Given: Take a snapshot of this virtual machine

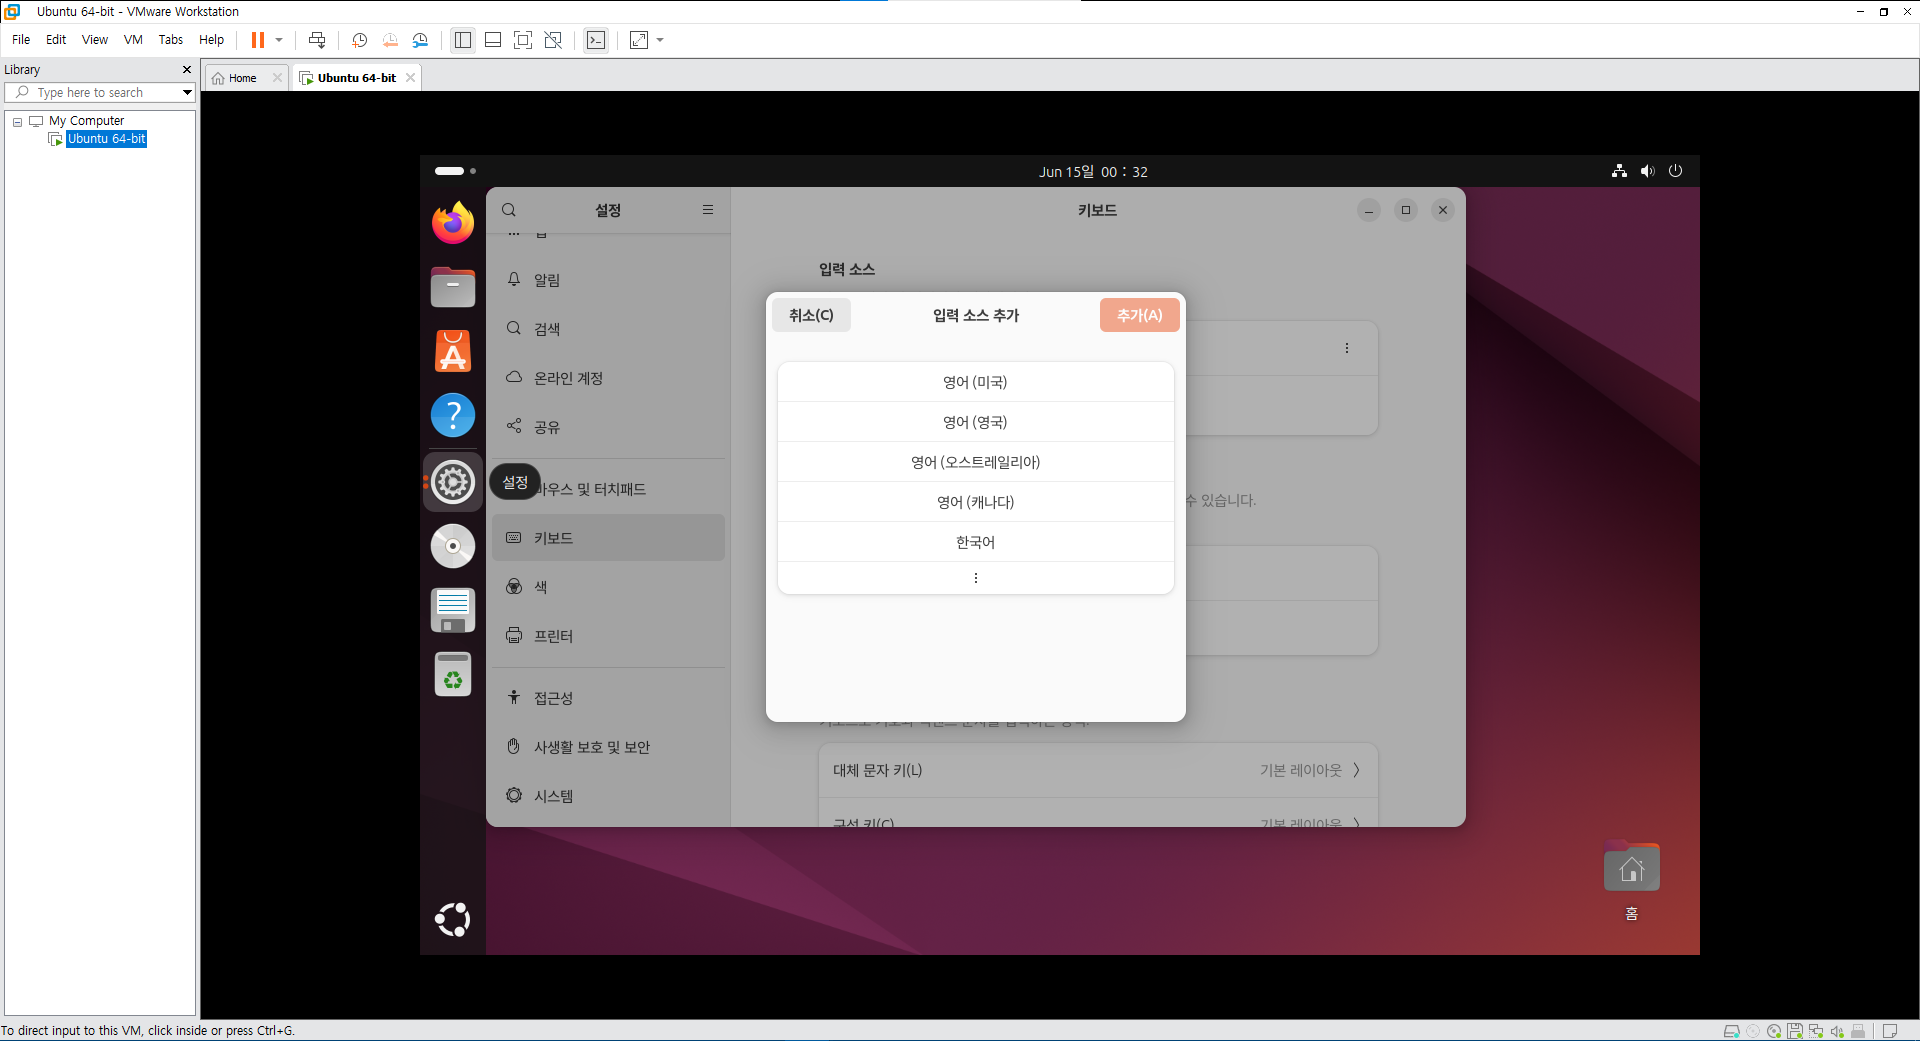Looking at the screenshot, I should click(360, 40).
